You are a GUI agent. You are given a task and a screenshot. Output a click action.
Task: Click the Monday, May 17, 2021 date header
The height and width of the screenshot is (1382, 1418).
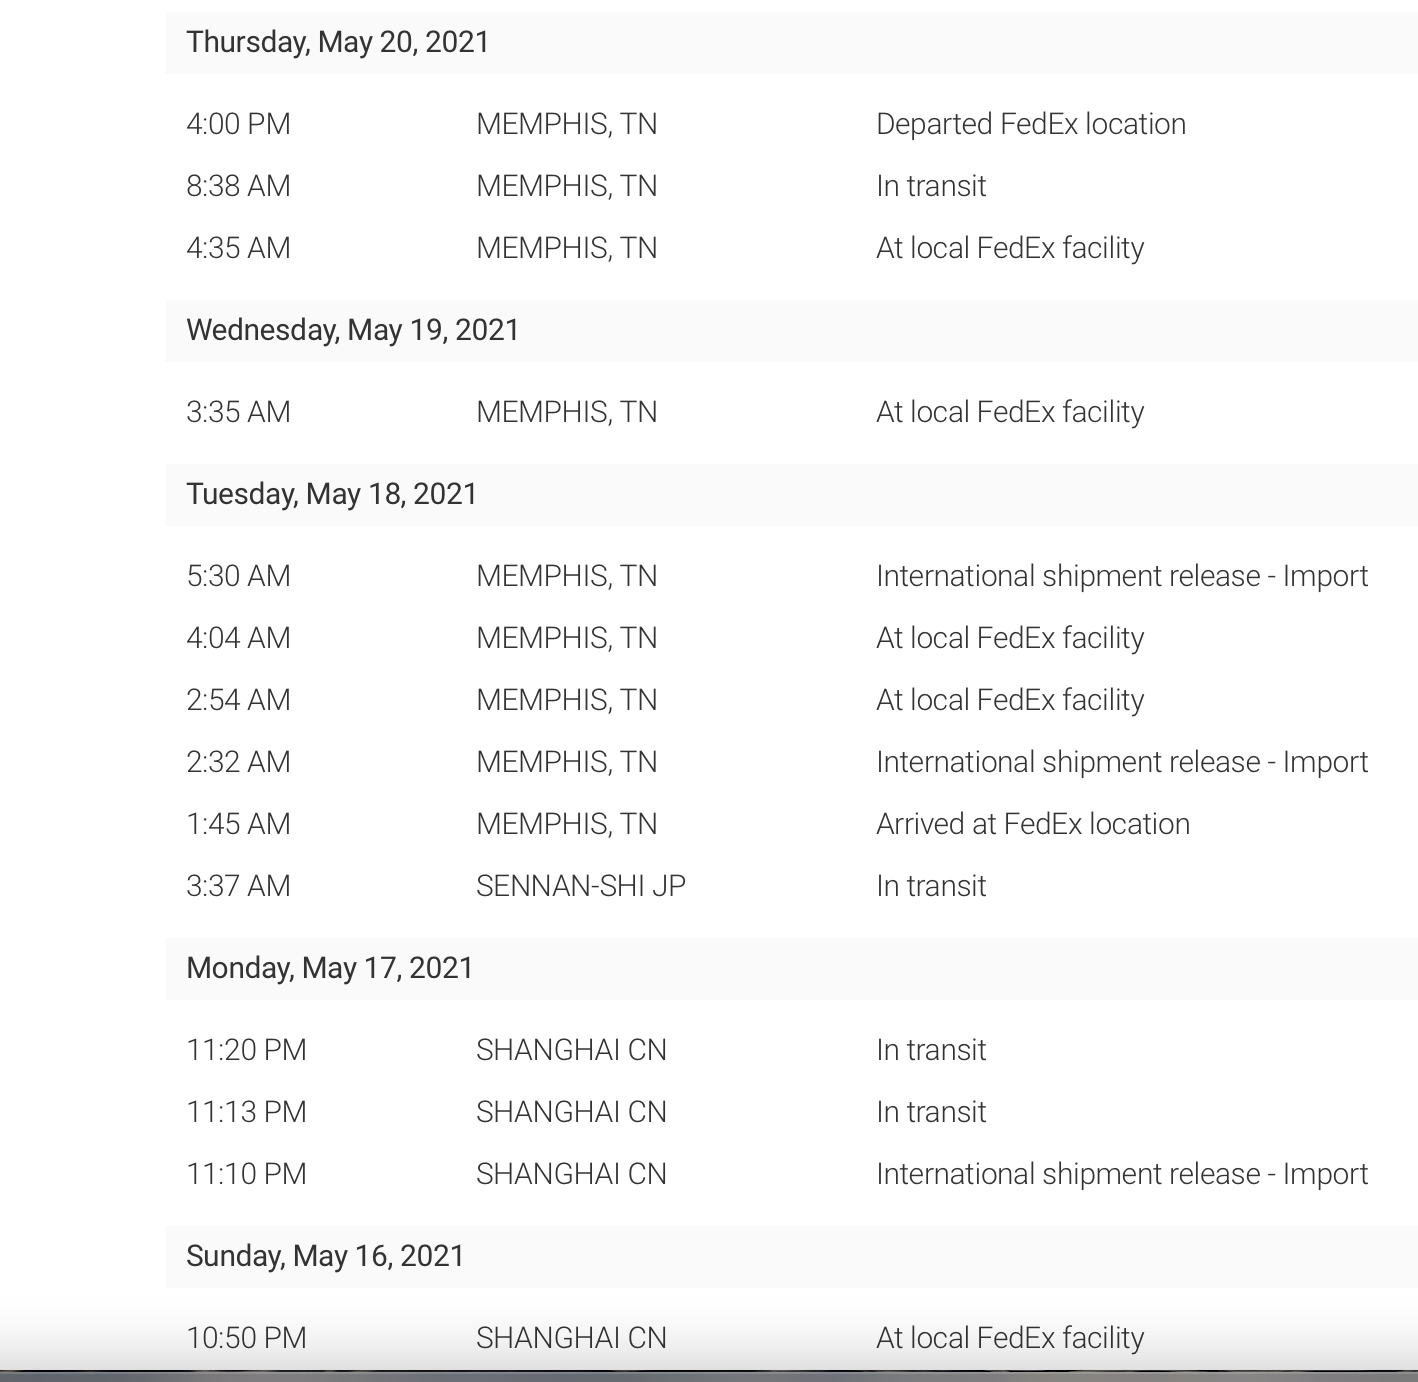(x=330, y=968)
